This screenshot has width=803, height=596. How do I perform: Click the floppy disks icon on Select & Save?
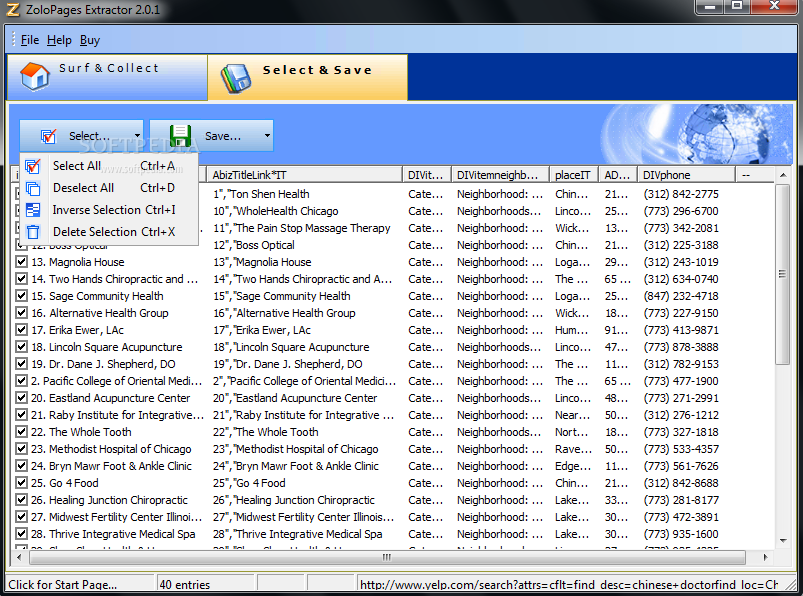point(236,78)
